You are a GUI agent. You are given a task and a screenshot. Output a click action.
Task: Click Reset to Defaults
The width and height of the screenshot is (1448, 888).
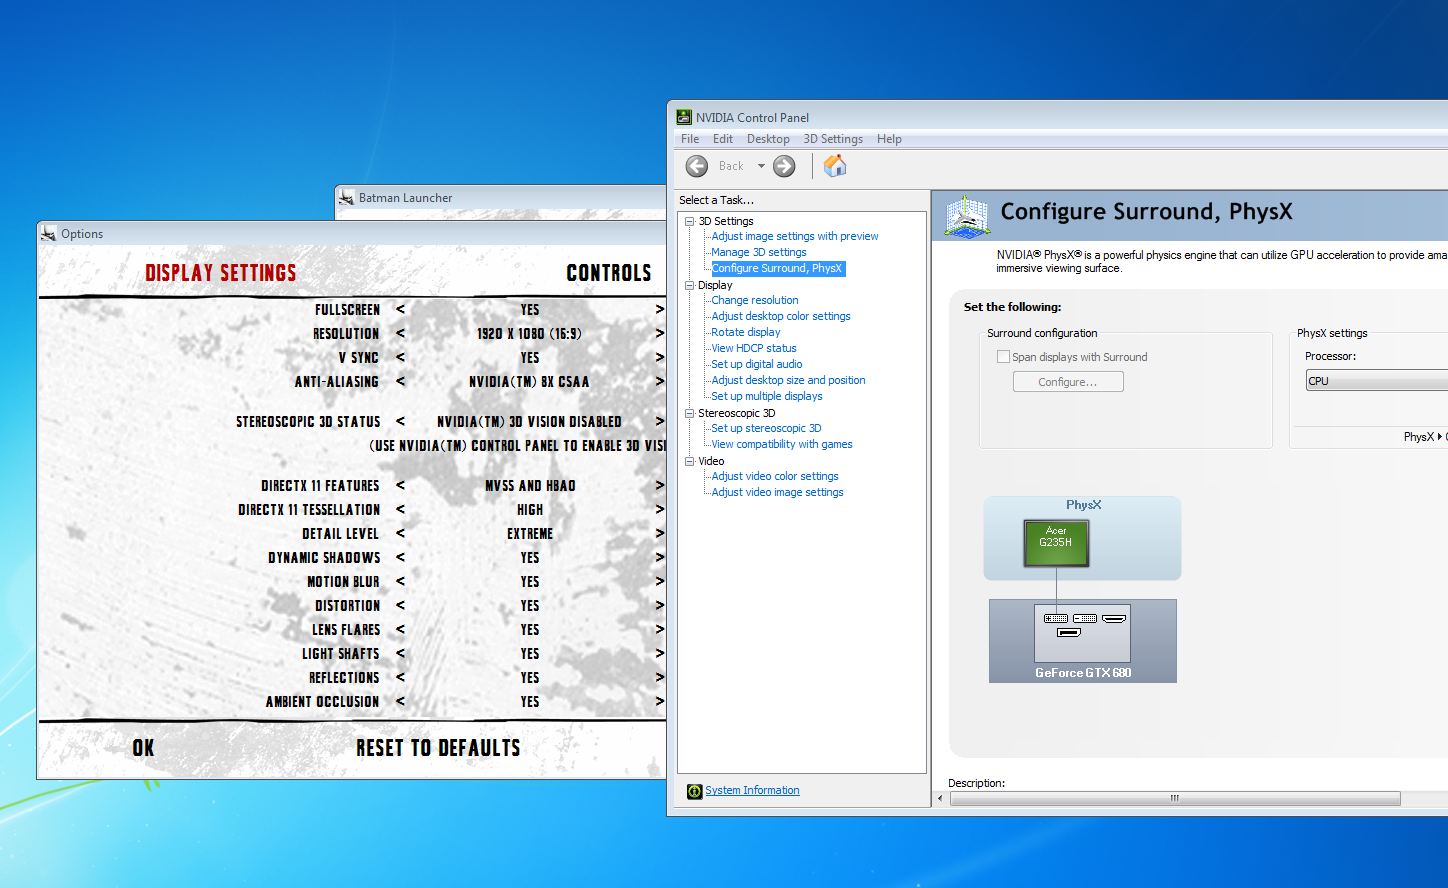[438, 748]
